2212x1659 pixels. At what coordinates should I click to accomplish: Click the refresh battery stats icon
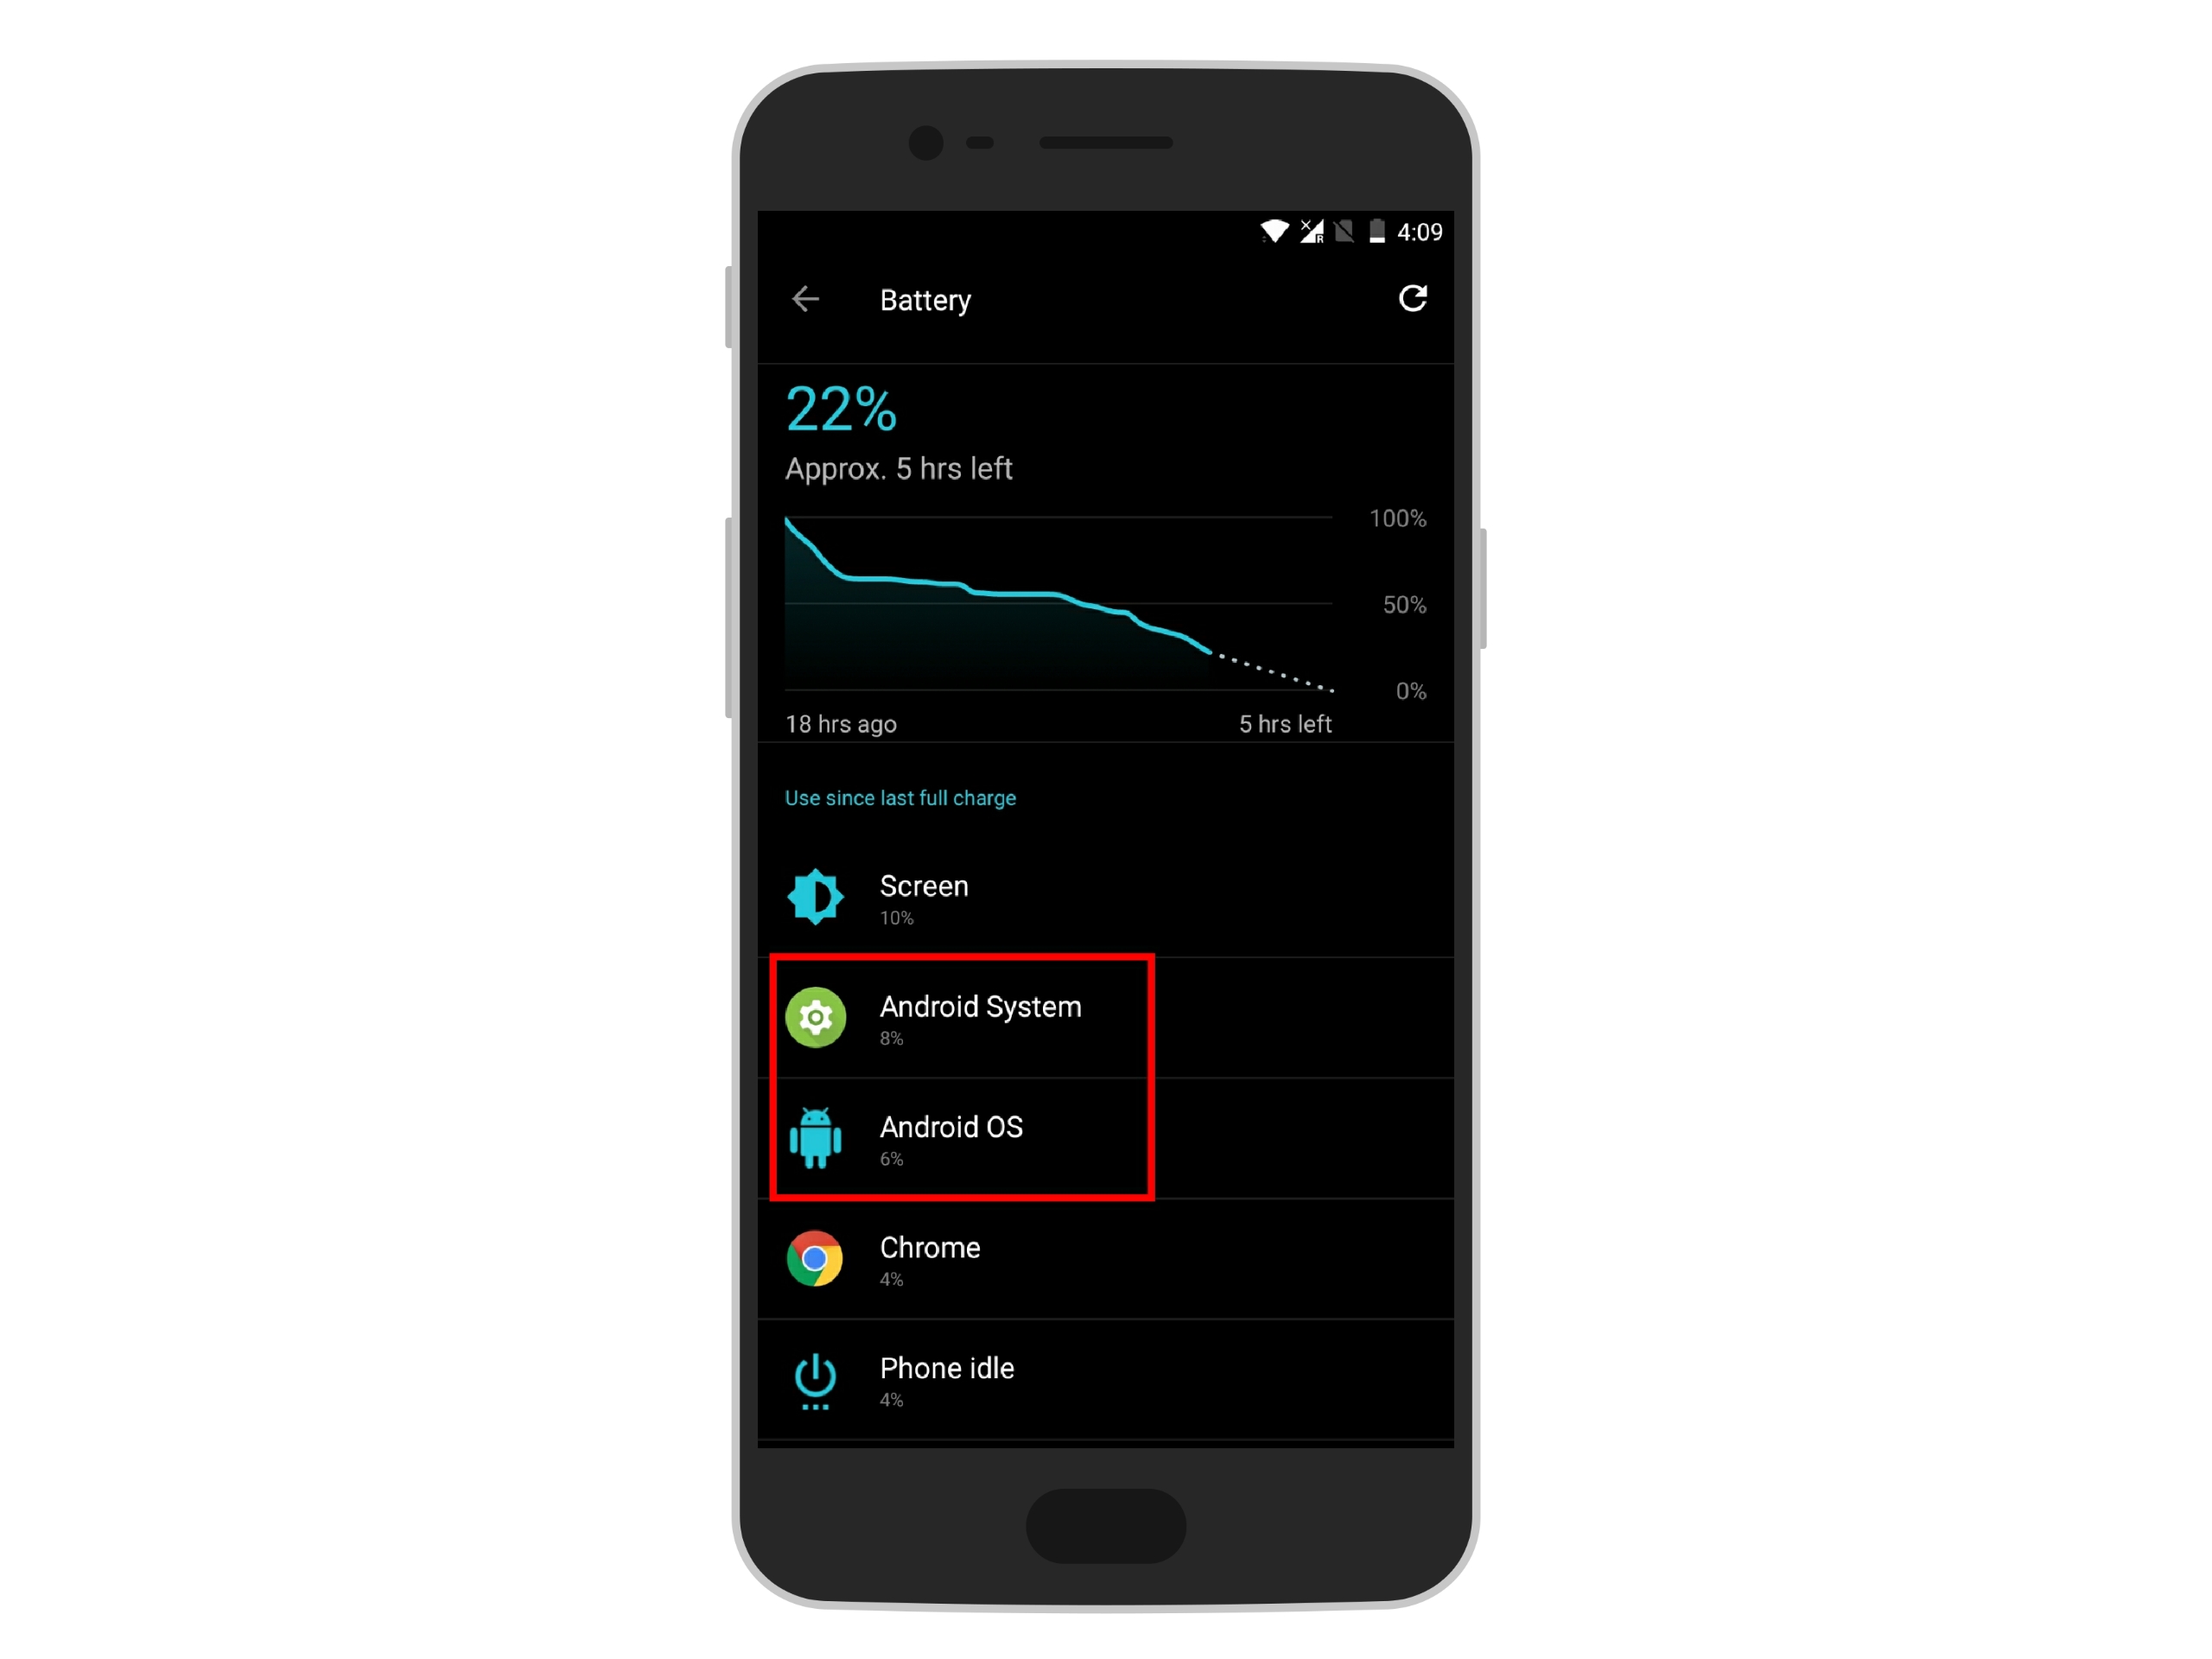coord(1413,296)
